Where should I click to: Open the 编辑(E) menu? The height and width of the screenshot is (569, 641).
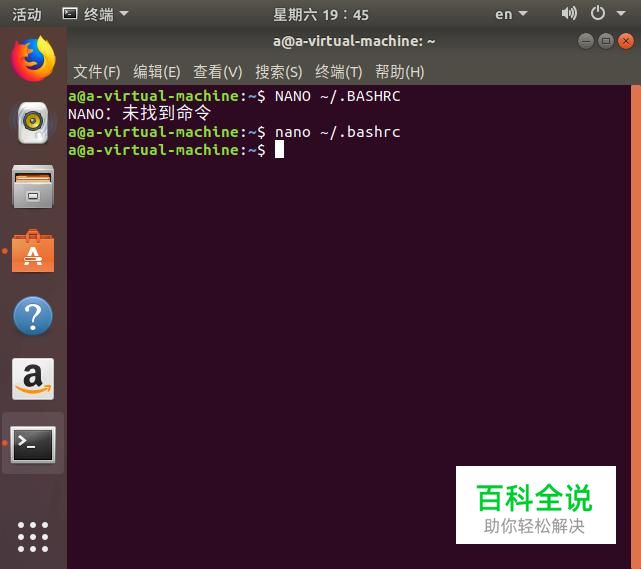coord(157,72)
